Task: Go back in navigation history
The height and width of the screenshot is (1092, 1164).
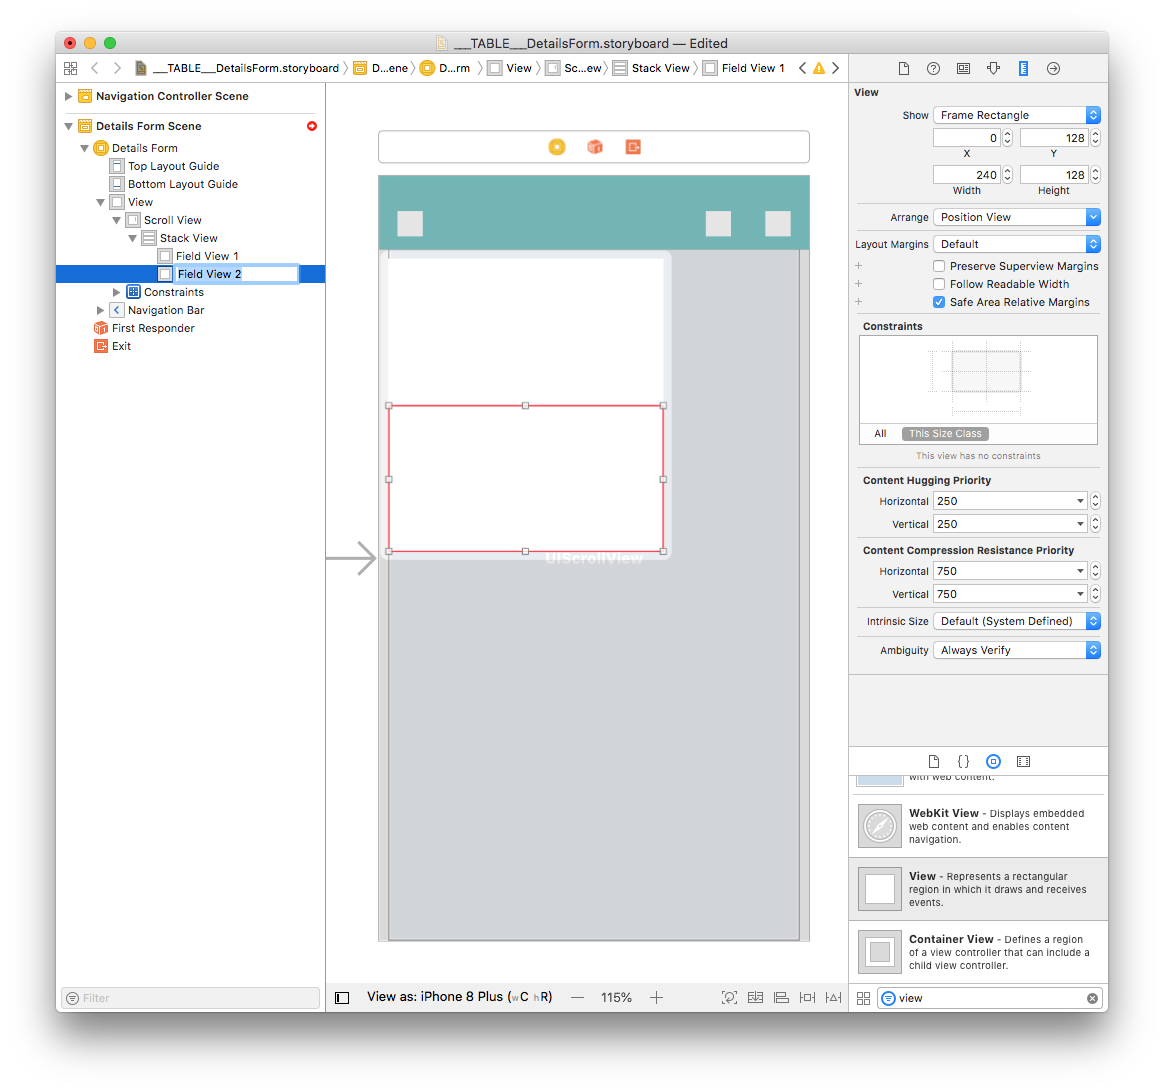Action: click(94, 68)
